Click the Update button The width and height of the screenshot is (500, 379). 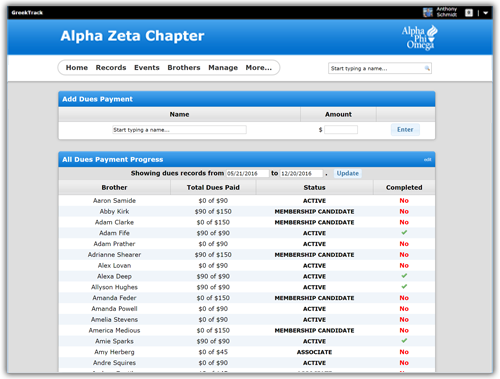tap(348, 173)
